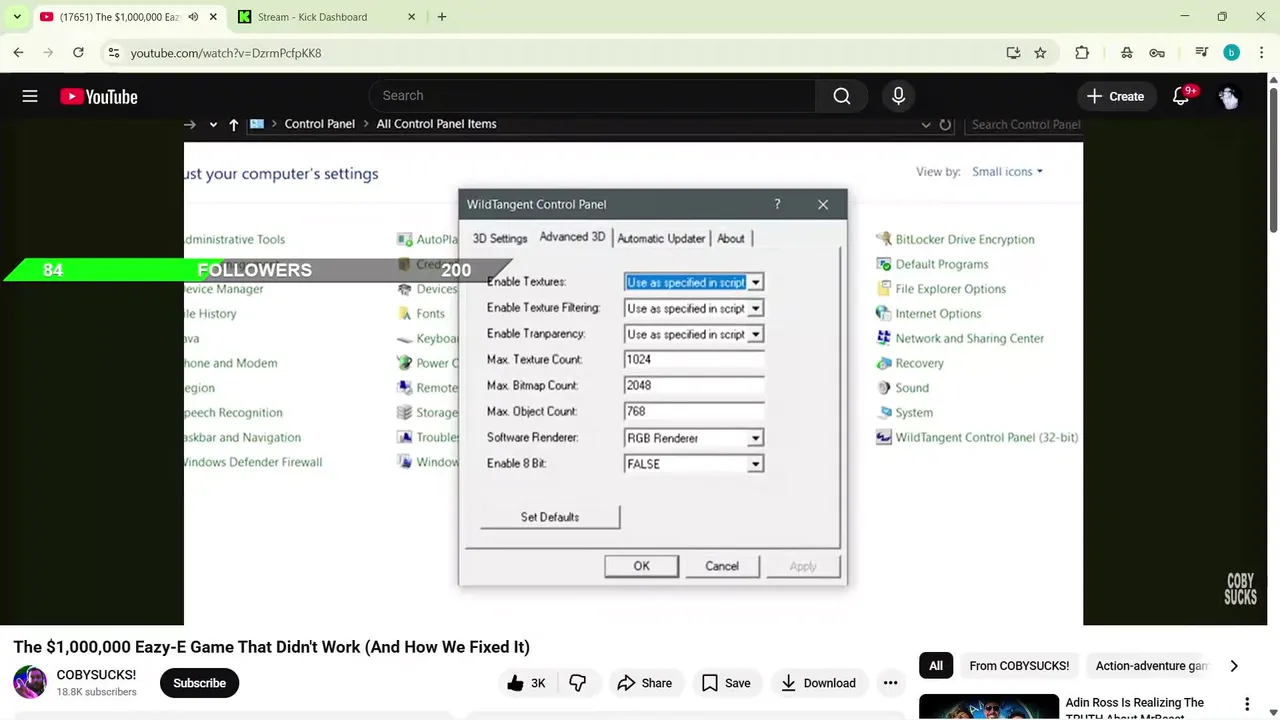Open Chrome extensions puzzle icon
Image resolution: width=1280 pixels, height=720 pixels.
[1082, 53]
